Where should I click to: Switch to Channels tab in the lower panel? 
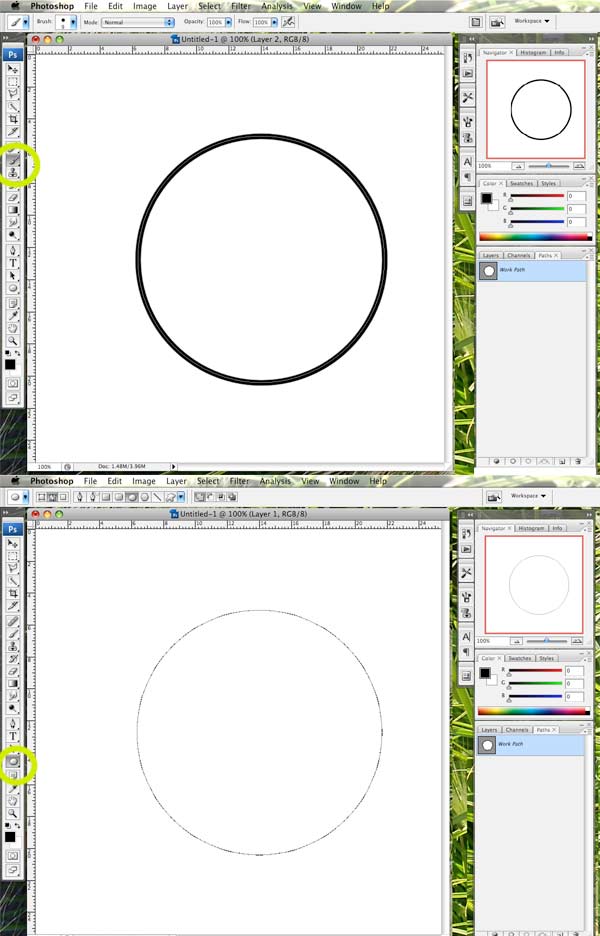click(516, 729)
